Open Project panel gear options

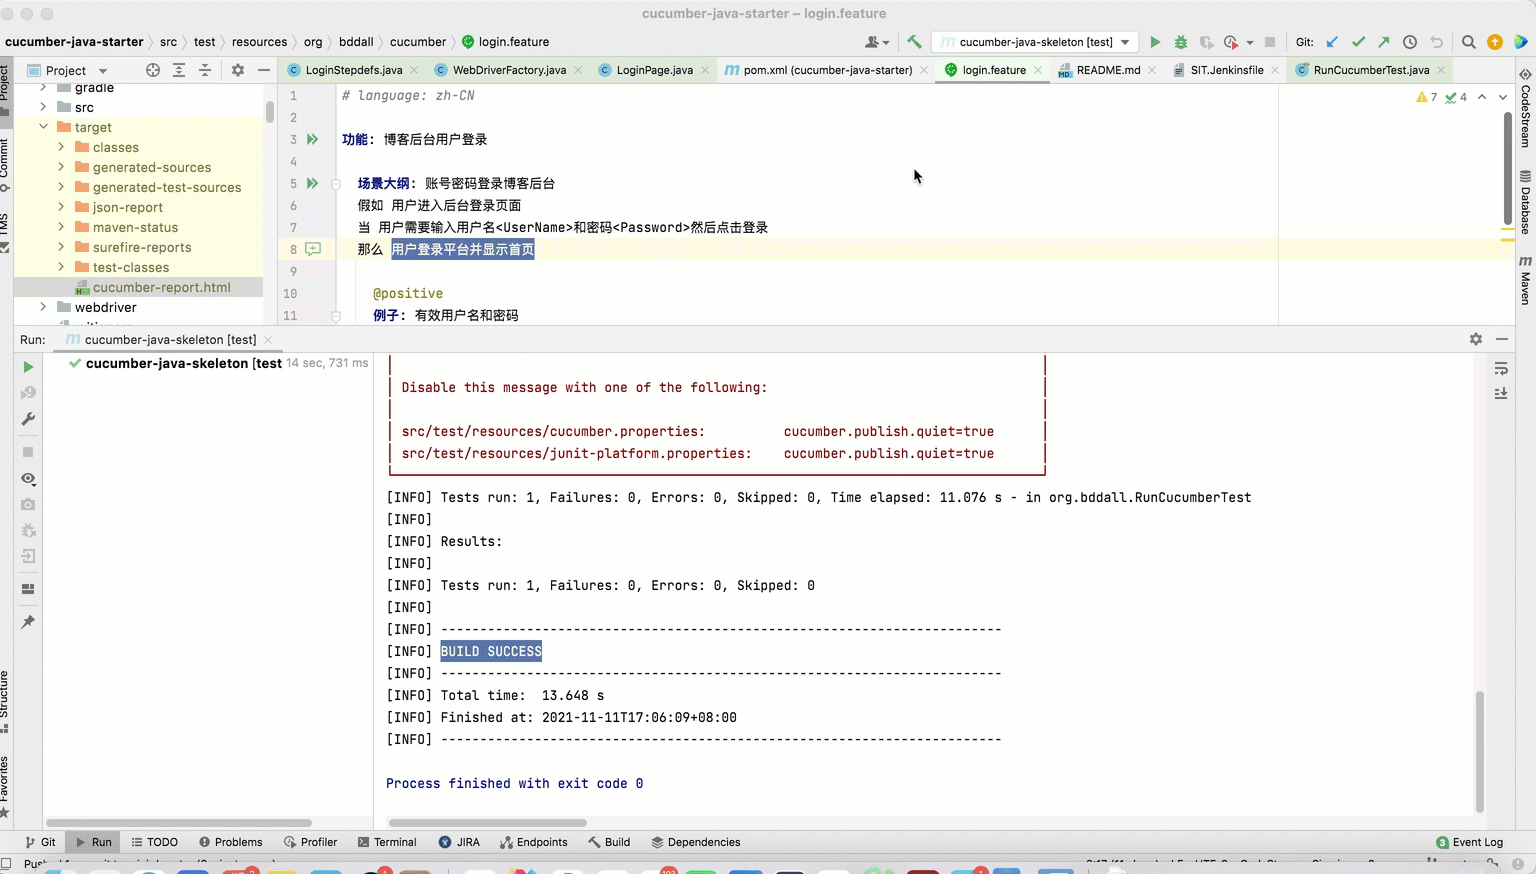pyautogui.click(x=238, y=70)
